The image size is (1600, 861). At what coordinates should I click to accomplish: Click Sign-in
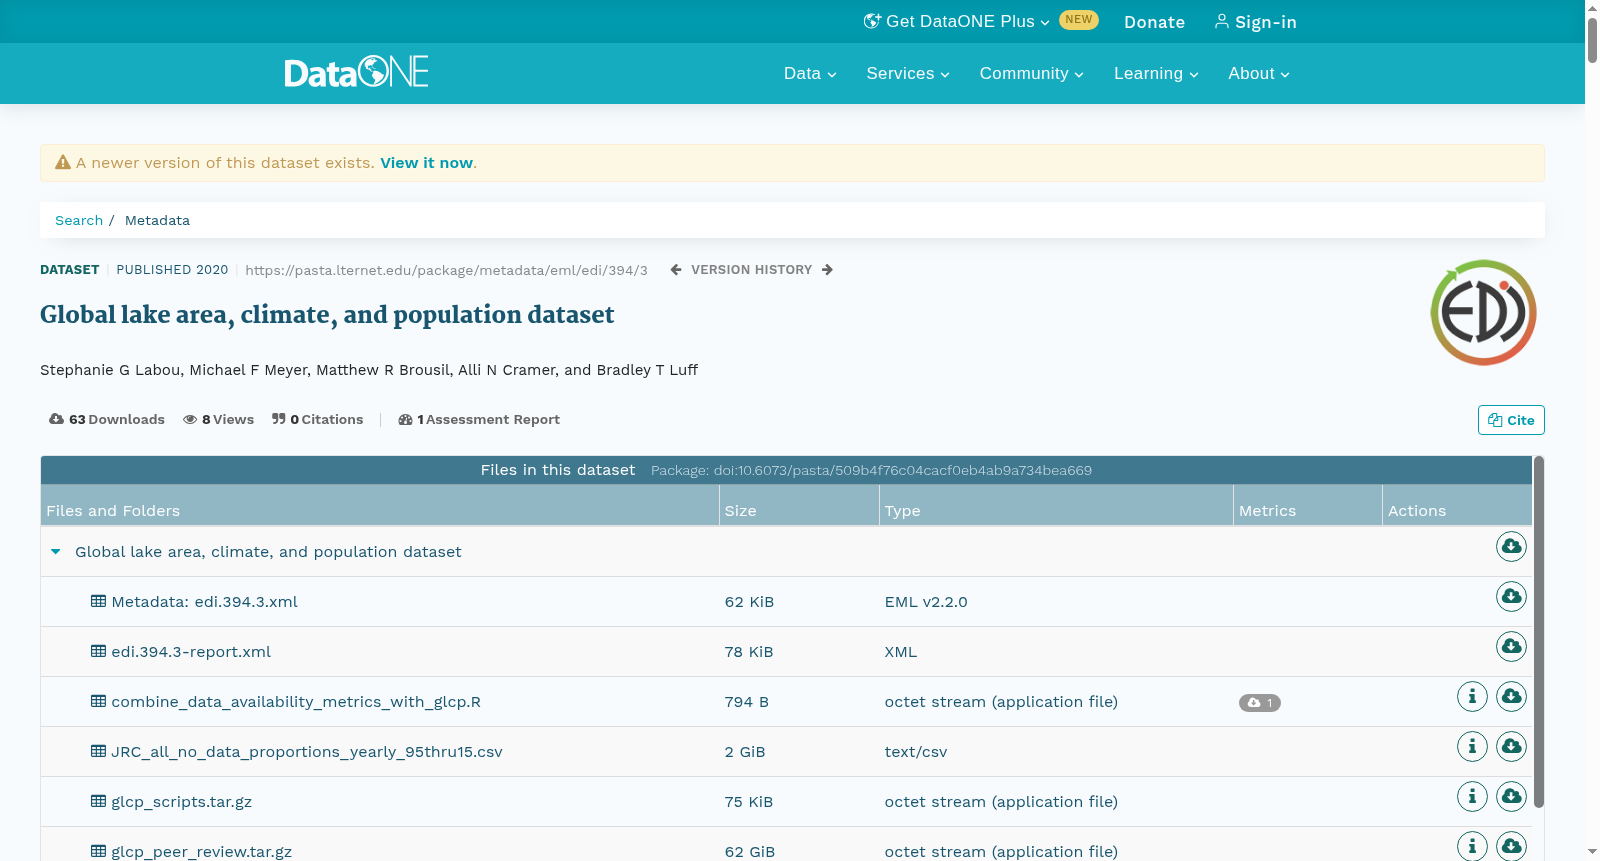tap(1255, 22)
